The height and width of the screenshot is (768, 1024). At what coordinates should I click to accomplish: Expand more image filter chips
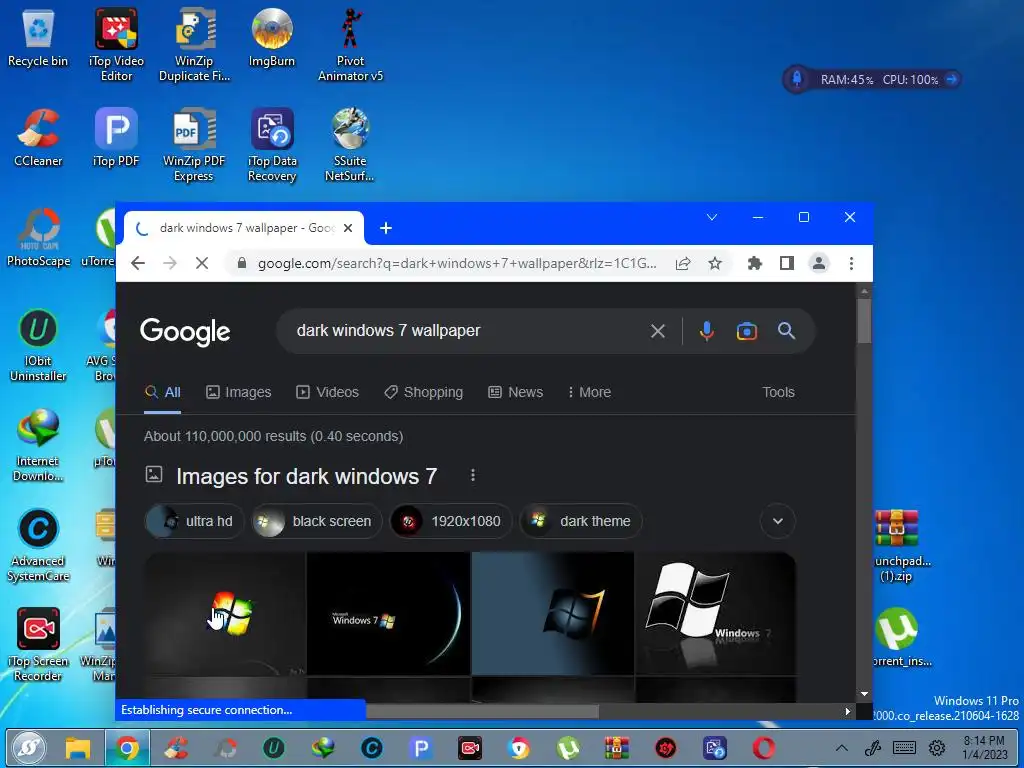coord(778,521)
